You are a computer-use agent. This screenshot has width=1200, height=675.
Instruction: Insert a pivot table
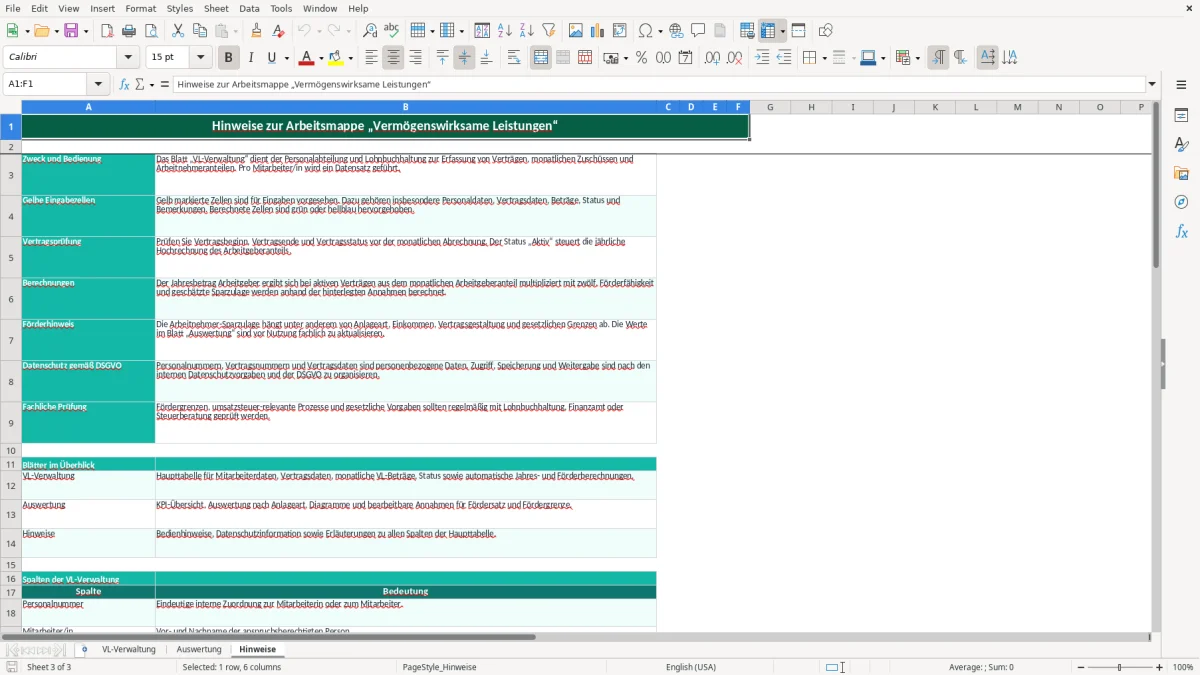(x=620, y=31)
